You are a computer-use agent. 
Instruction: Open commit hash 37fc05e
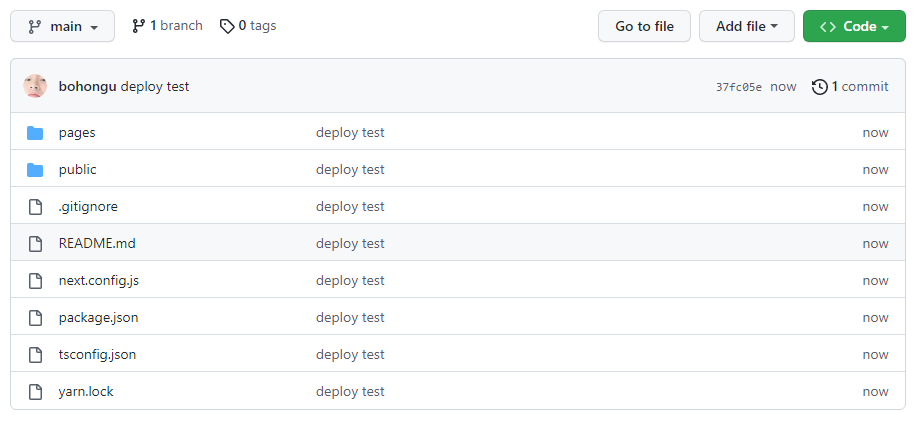[x=739, y=87]
